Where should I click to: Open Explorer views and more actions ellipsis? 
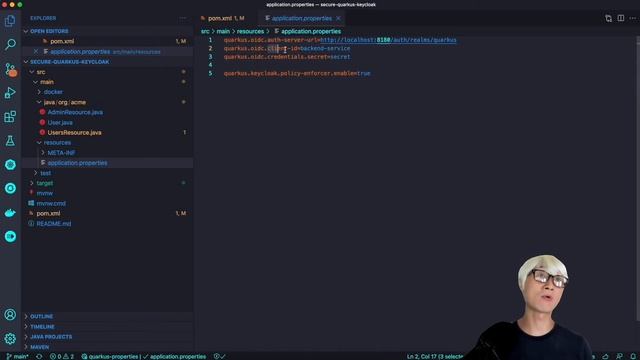pos(182,18)
